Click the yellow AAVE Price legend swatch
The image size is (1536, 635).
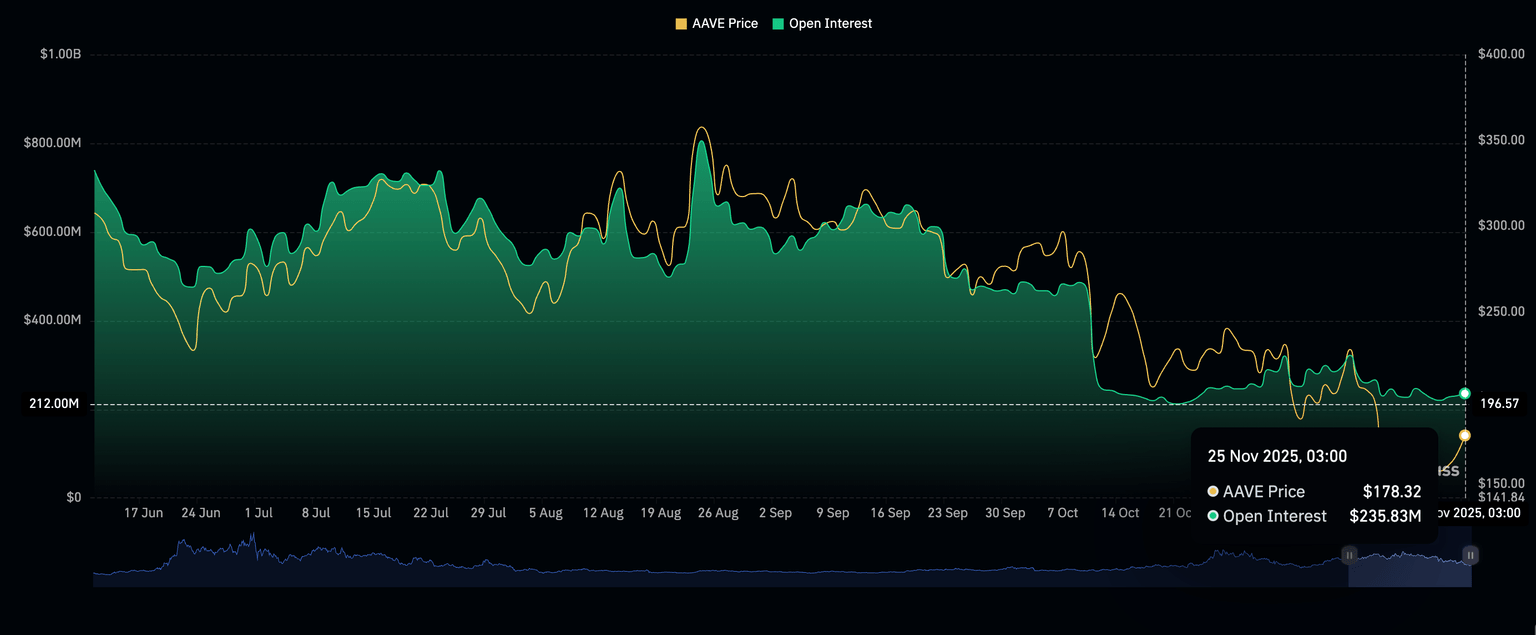(679, 23)
